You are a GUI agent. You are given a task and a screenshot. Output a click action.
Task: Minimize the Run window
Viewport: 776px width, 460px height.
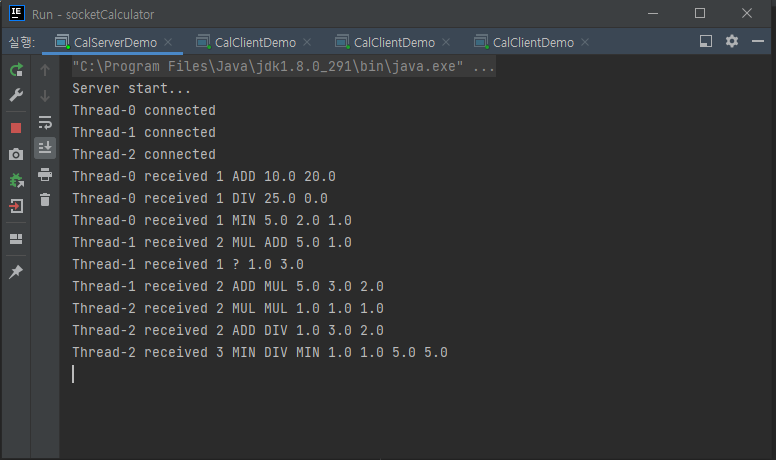point(653,13)
